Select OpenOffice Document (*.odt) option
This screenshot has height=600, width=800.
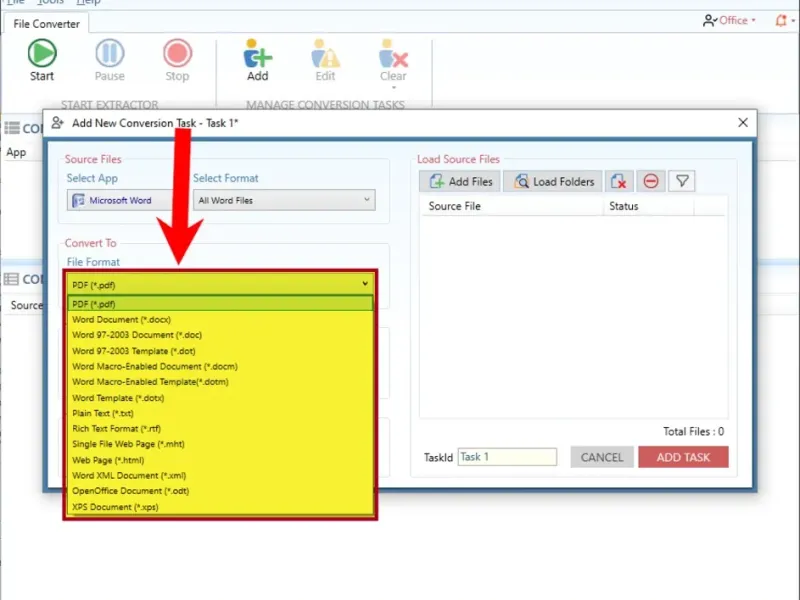[220, 491]
